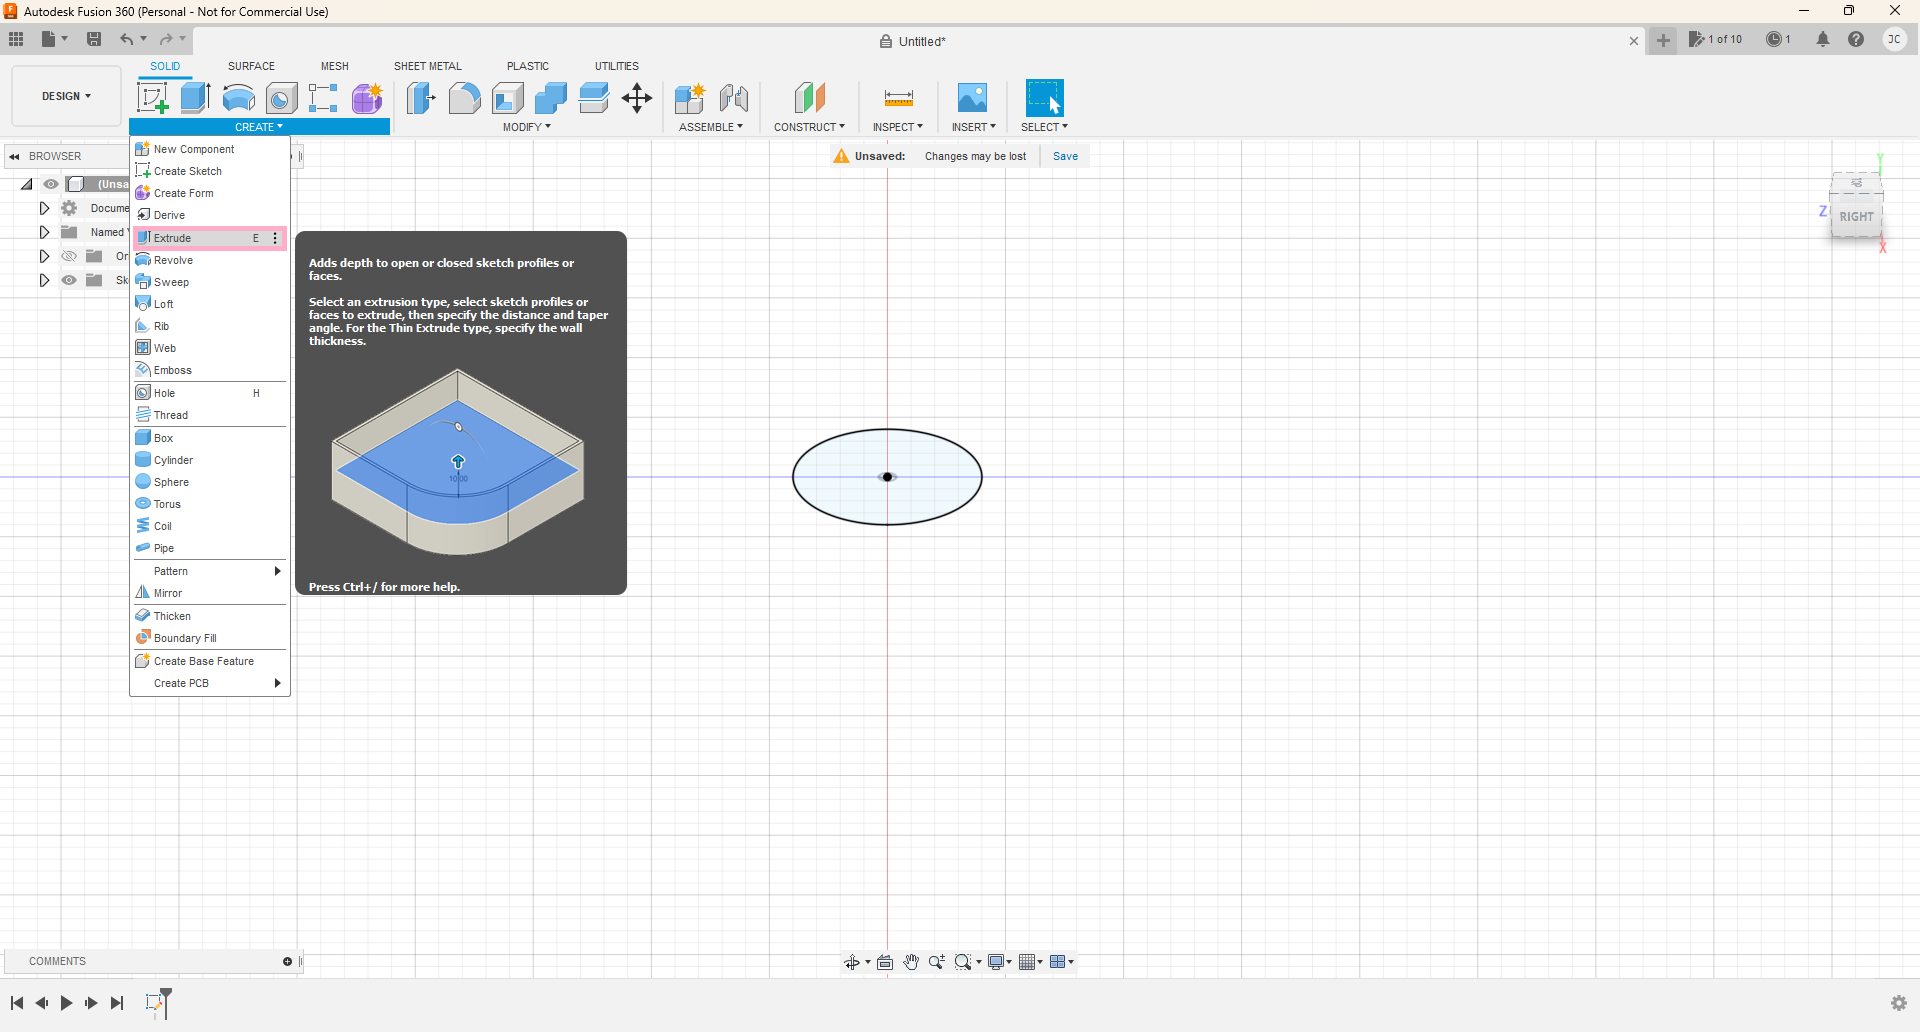The height and width of the screenshot is (1032, 1920).
Task: Open the MODIFY dropdown menu
Action: [x=527, y=127]
